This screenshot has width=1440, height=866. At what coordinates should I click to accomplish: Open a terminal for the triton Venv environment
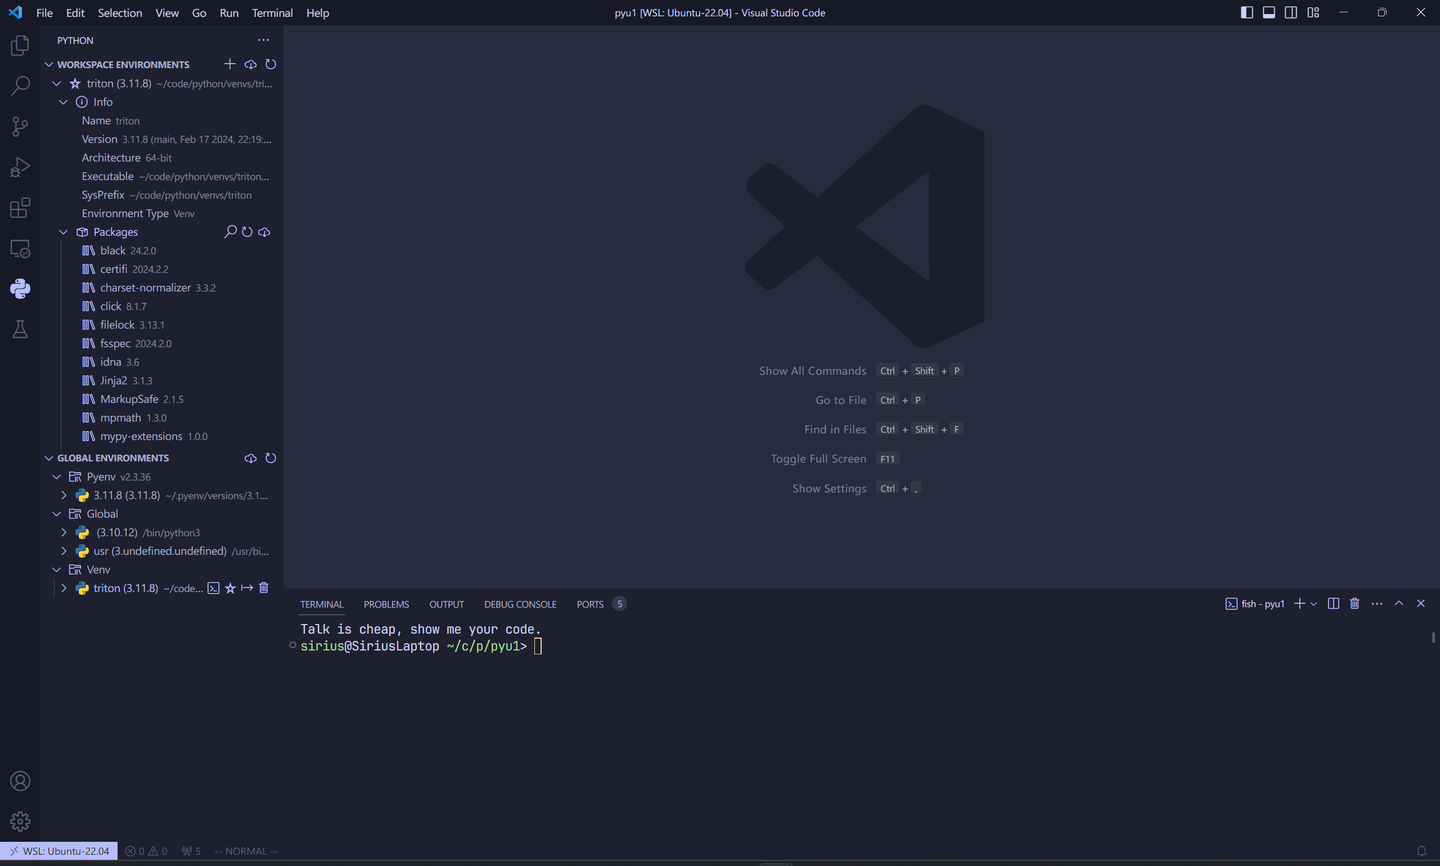point(213,588)
